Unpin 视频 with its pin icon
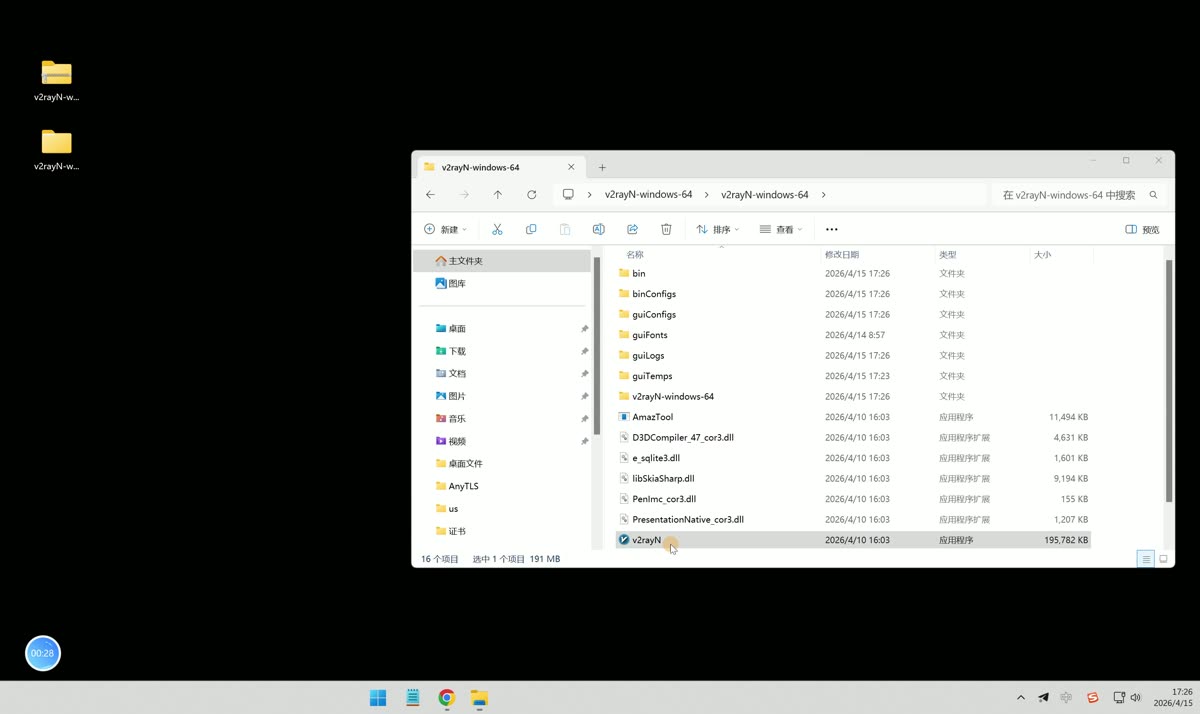This screenshot has width=1200, height=714. point(584,441)
